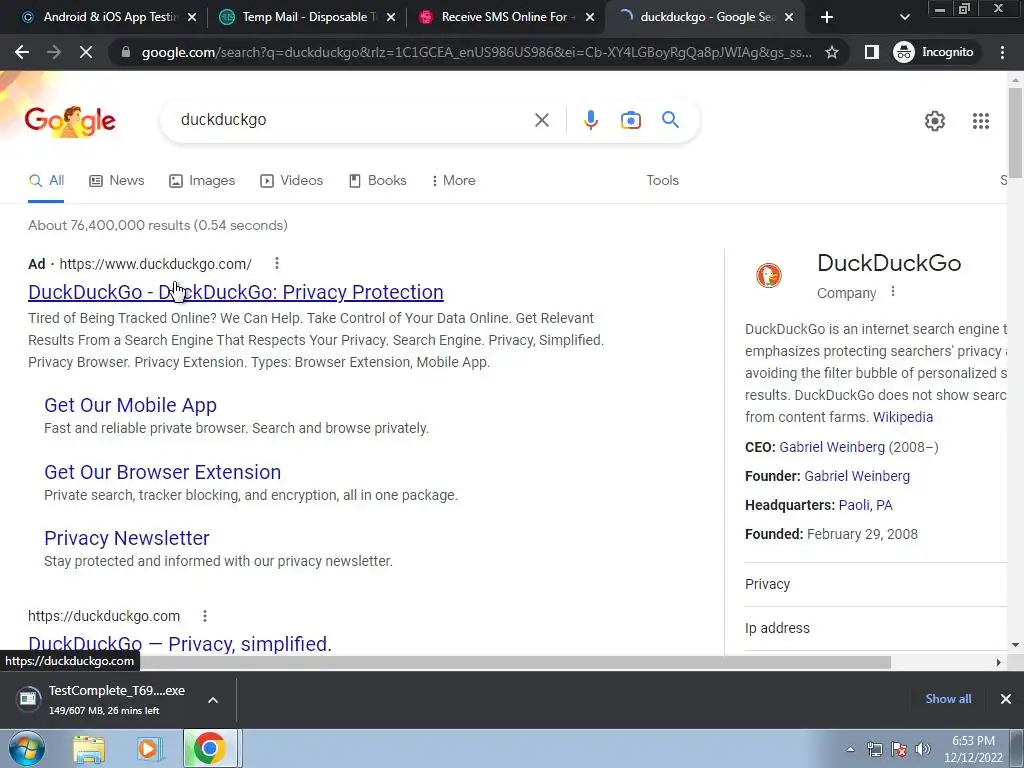Open the Chrome side panel icon
This screenshot has height=768, width=1024.
871,52
